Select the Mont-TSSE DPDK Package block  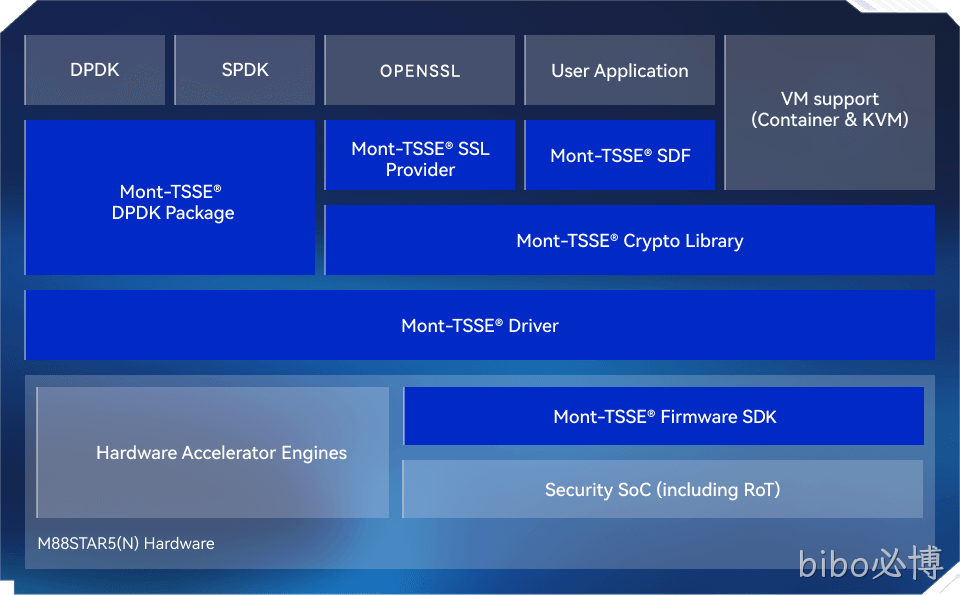170,197
